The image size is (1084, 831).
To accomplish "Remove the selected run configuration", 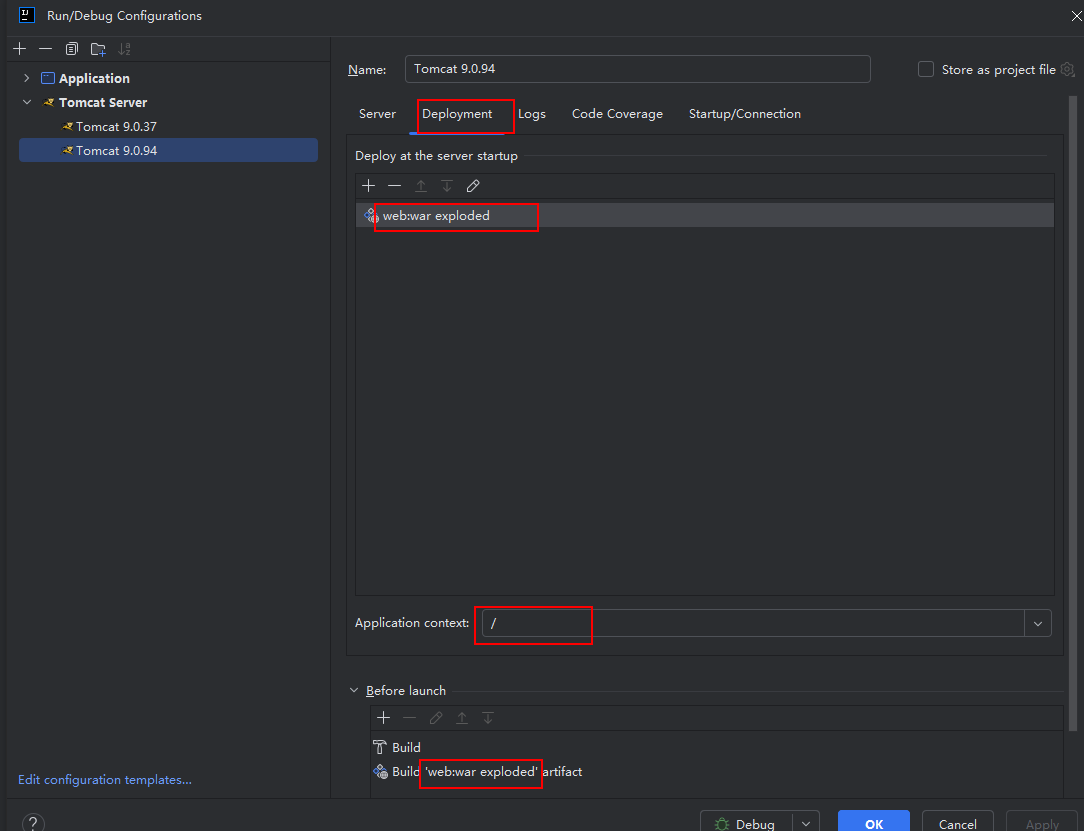I will coord(46,48).
